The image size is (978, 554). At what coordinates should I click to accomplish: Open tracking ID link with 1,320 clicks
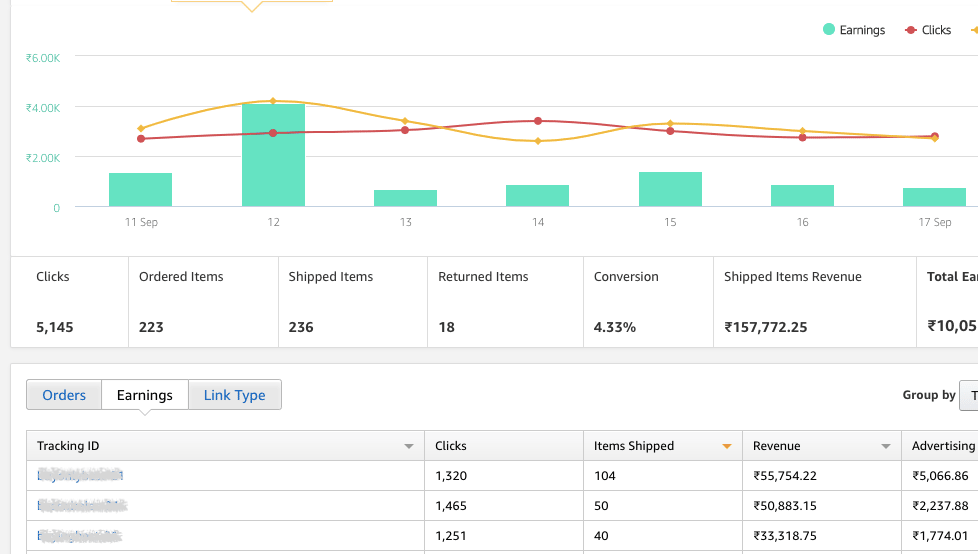tap(80, 476)
